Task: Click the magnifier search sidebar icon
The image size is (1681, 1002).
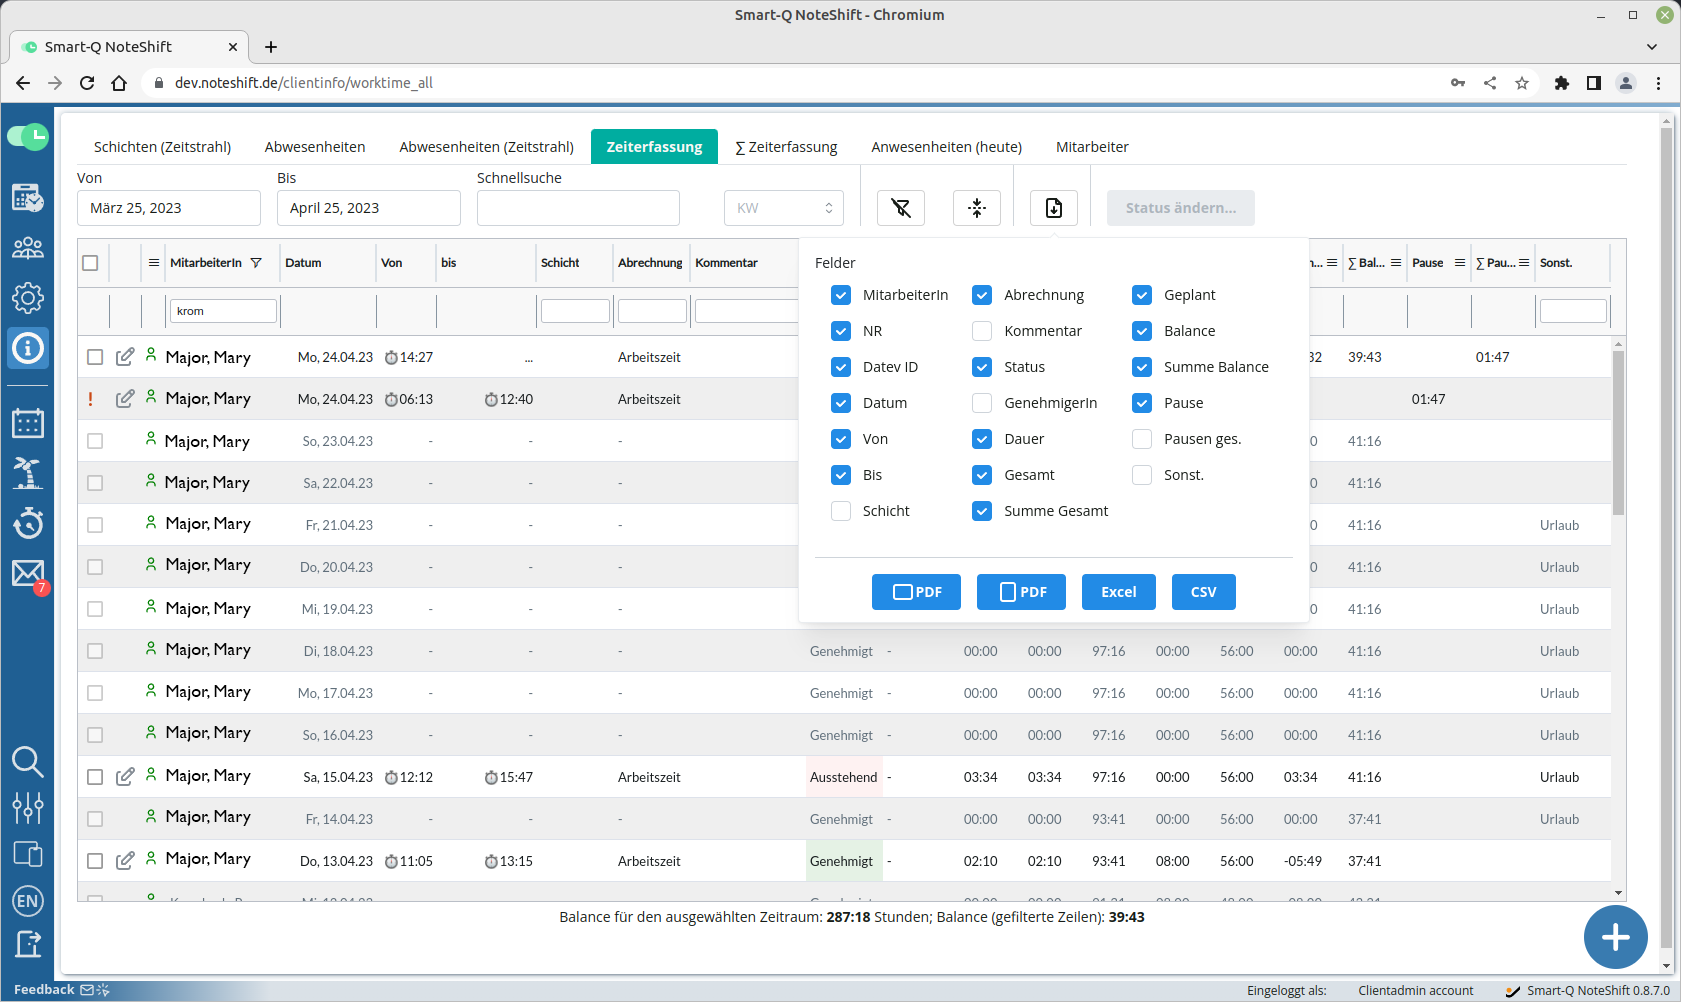Action: coord(27,762)
